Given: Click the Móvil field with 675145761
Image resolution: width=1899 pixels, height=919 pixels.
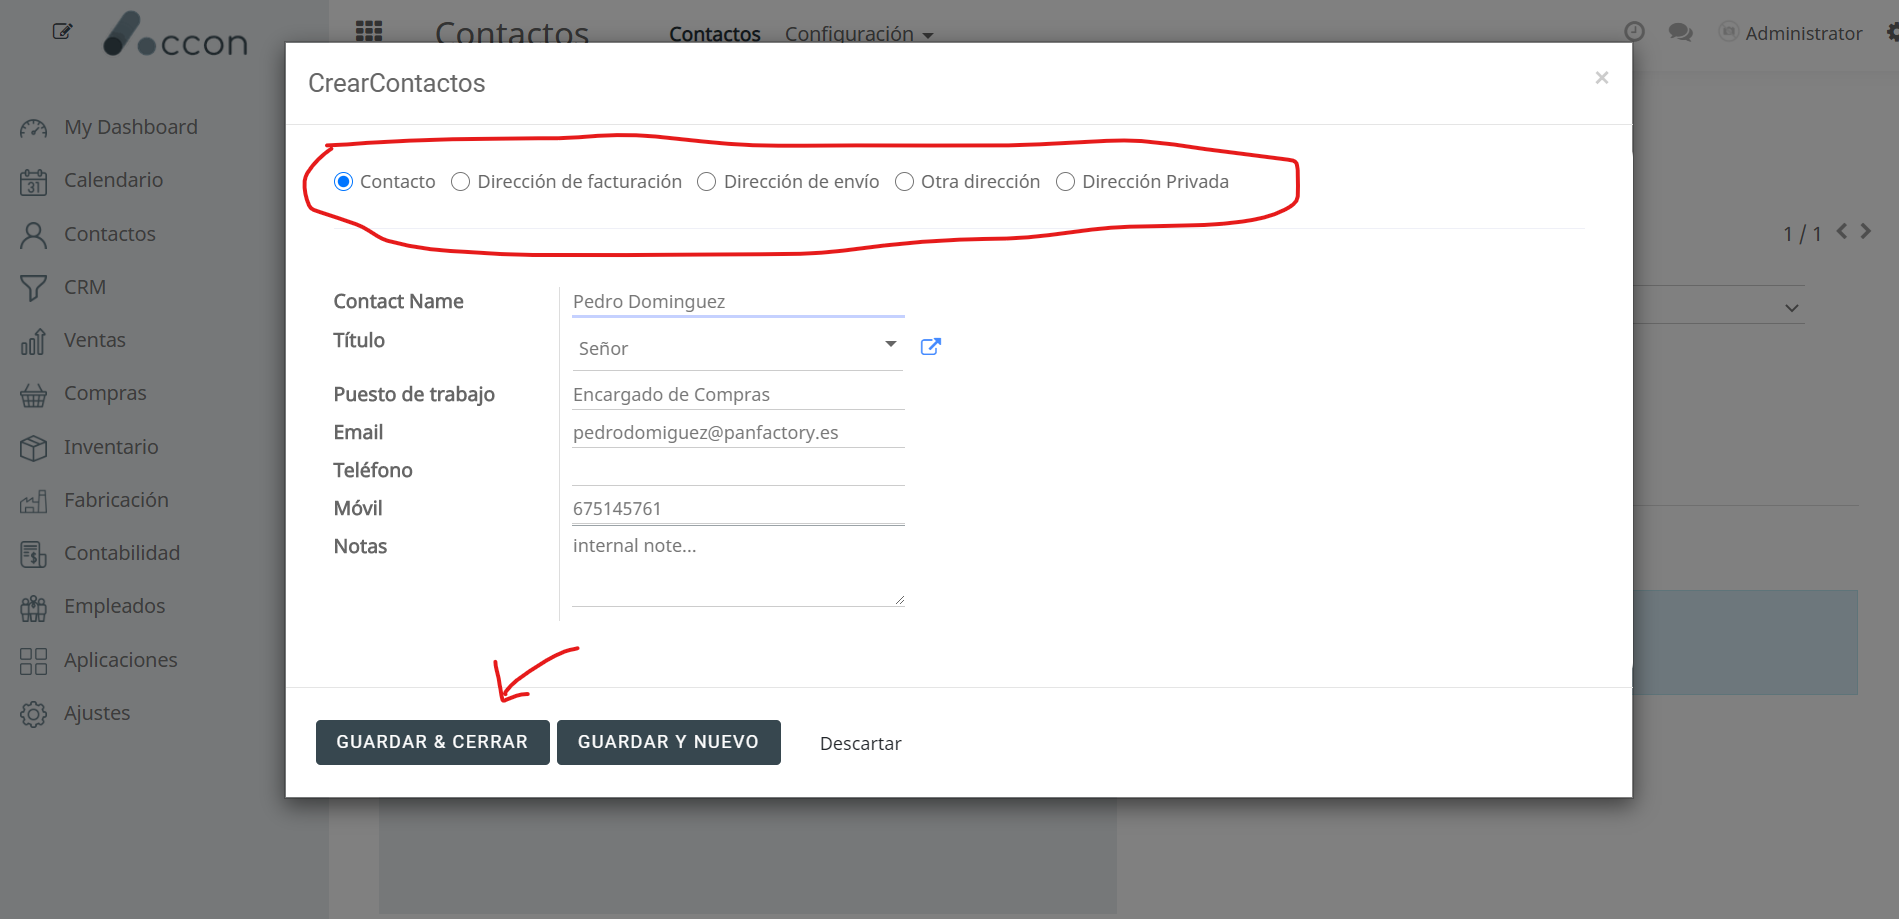Looking at the screenshot, I should click(x=738, y=509).
